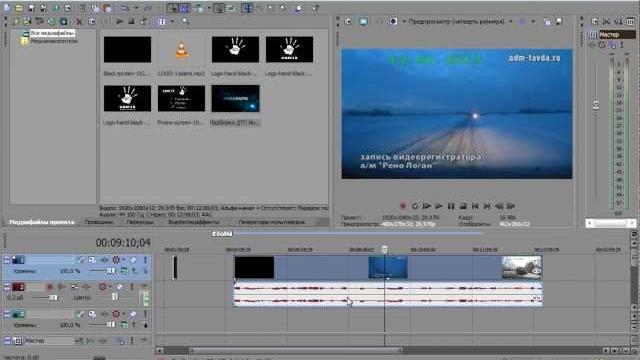
Task: Stop playback in preview transport
Action: (x=463, y=206)
